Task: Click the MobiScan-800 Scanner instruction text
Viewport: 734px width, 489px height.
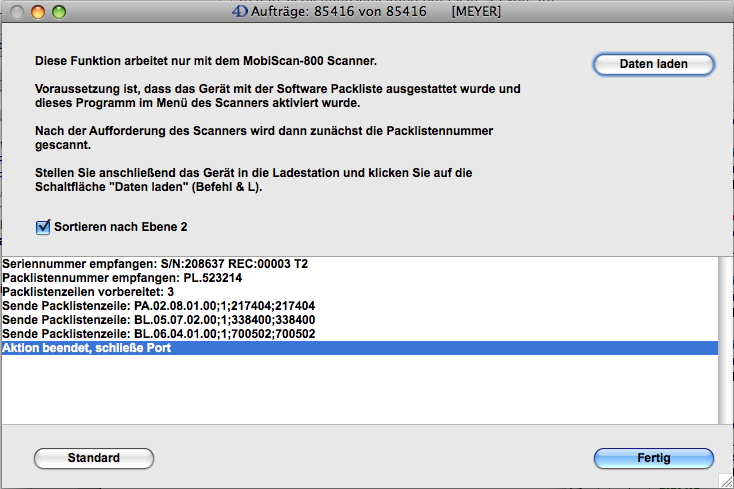Action: (x=205, y=61)
